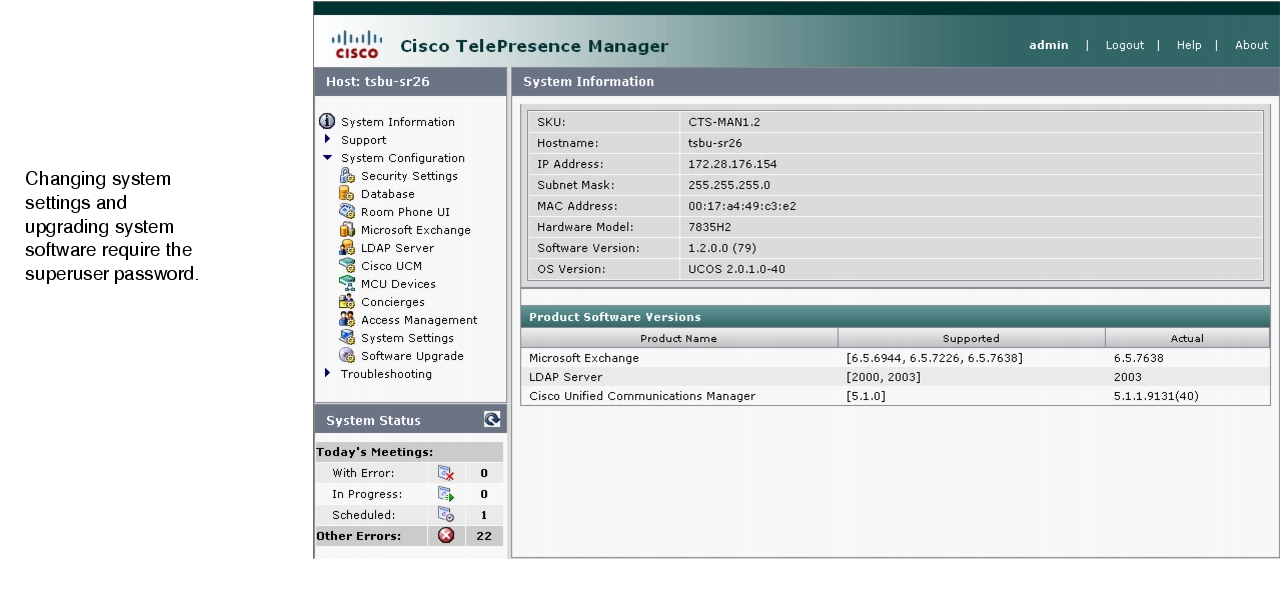The width and height of the screenshot is (1280, 599).
Task: Click the Cisco logo
Action: [357, 45]
